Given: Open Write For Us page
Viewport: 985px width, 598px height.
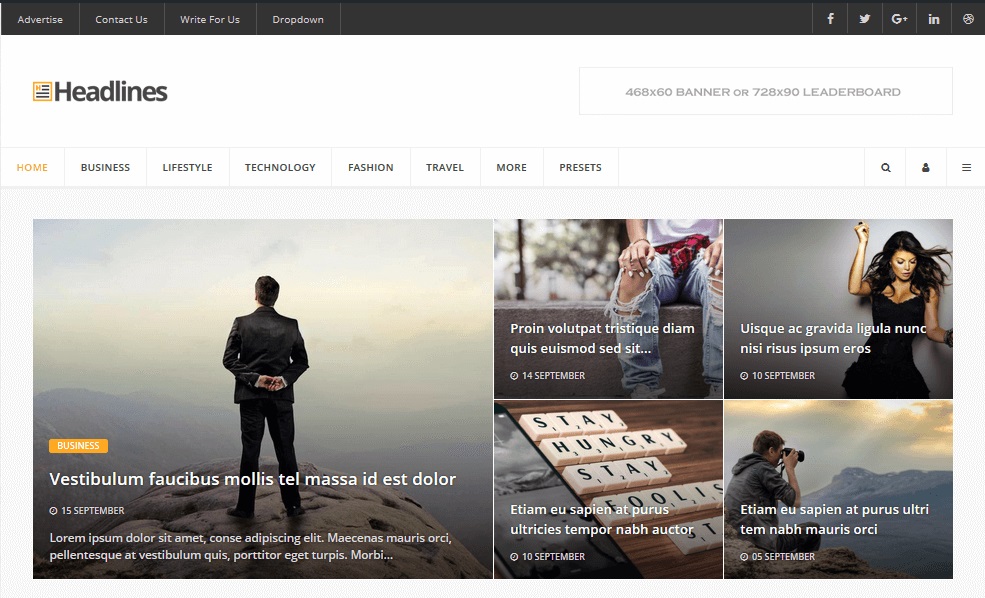Looking at the screenshot, I should 210,19.
